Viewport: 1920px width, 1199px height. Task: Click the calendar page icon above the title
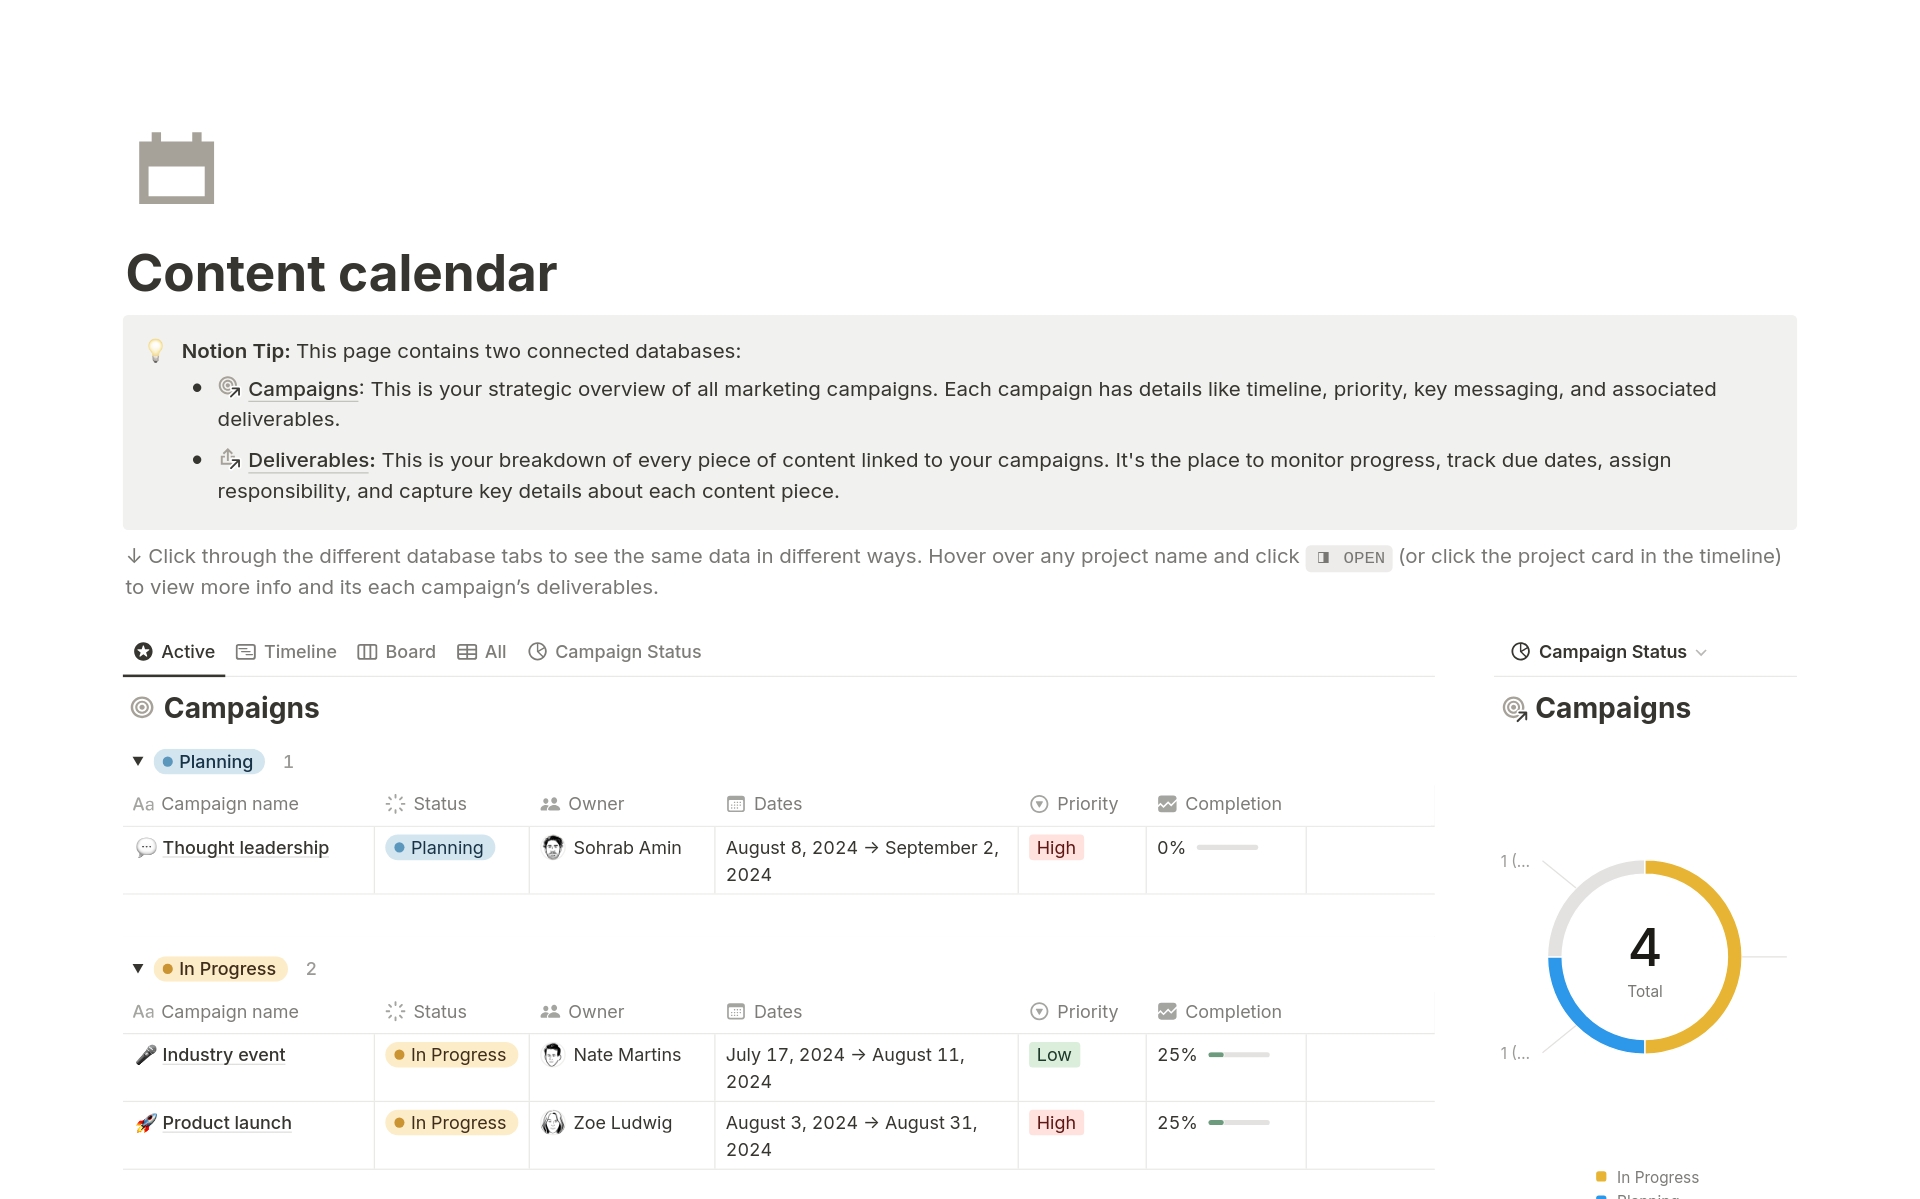(x=175, y=168)
